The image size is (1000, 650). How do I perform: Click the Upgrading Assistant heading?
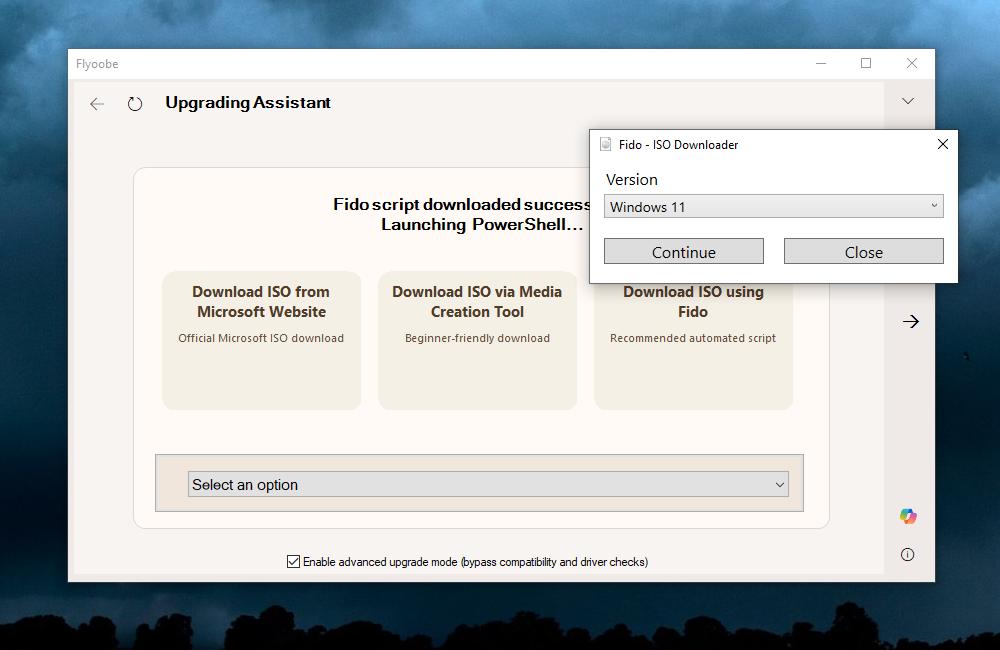247,103
